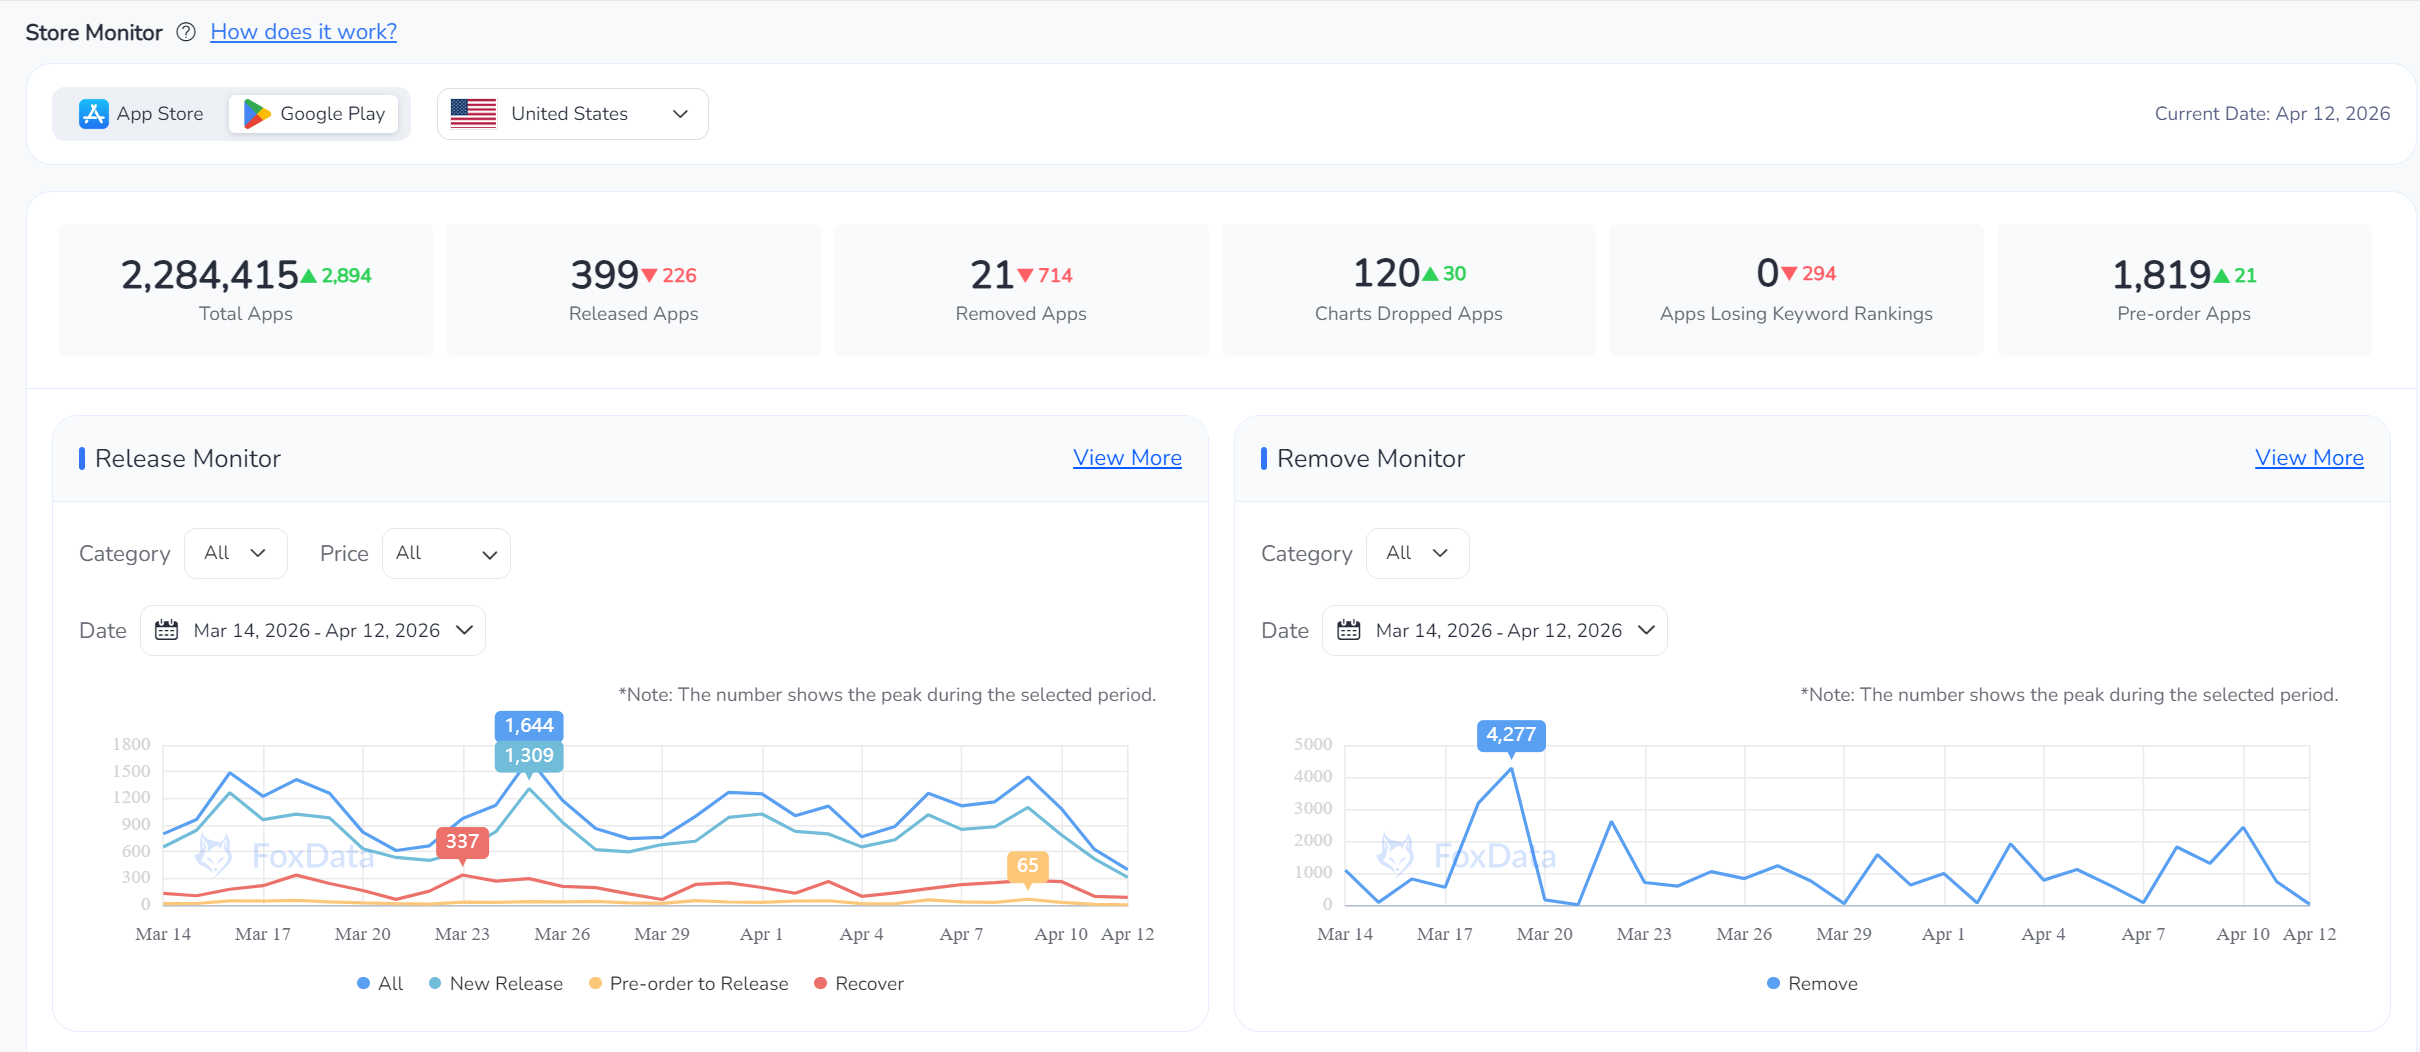Viewport: 2420px width, 1052px height.
Task: Expand the Release Monitor Price dropdown
Action: tap(446, 554)
